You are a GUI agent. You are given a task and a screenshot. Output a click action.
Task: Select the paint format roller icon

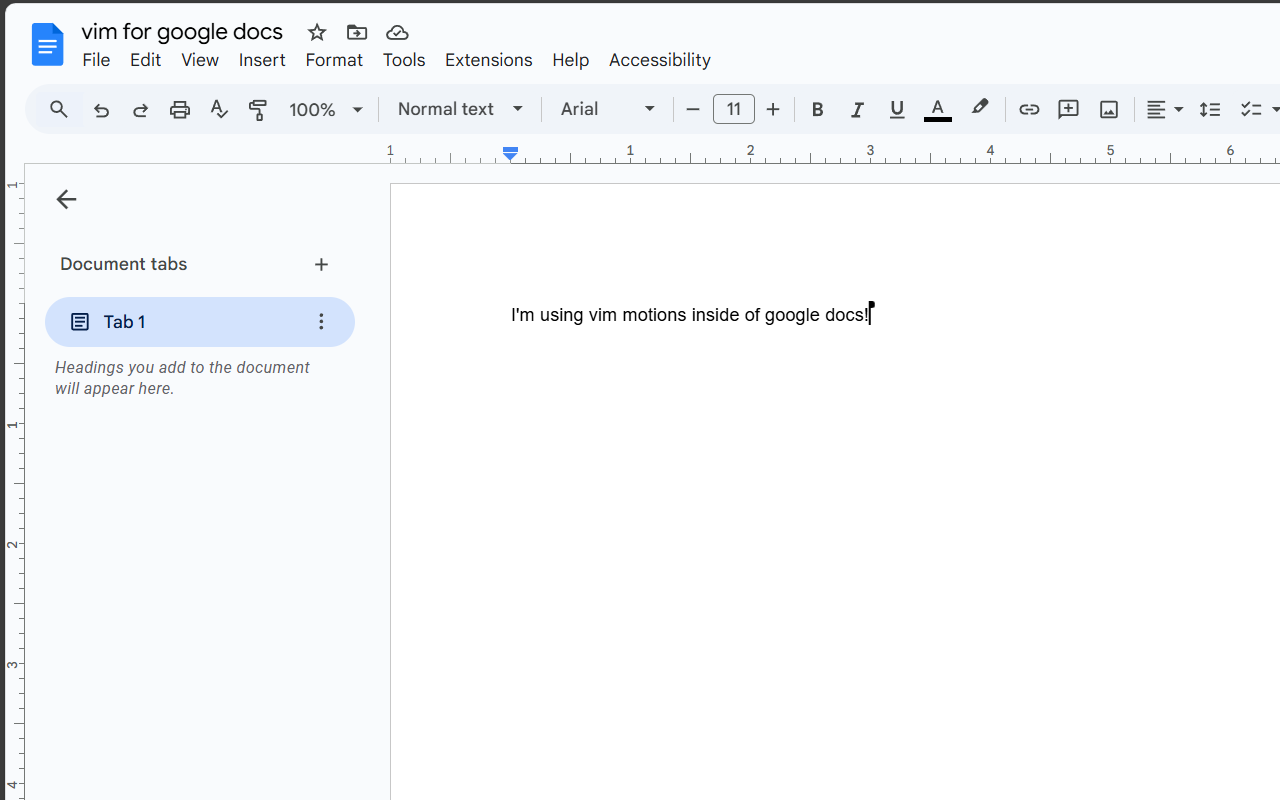(258, 110)
